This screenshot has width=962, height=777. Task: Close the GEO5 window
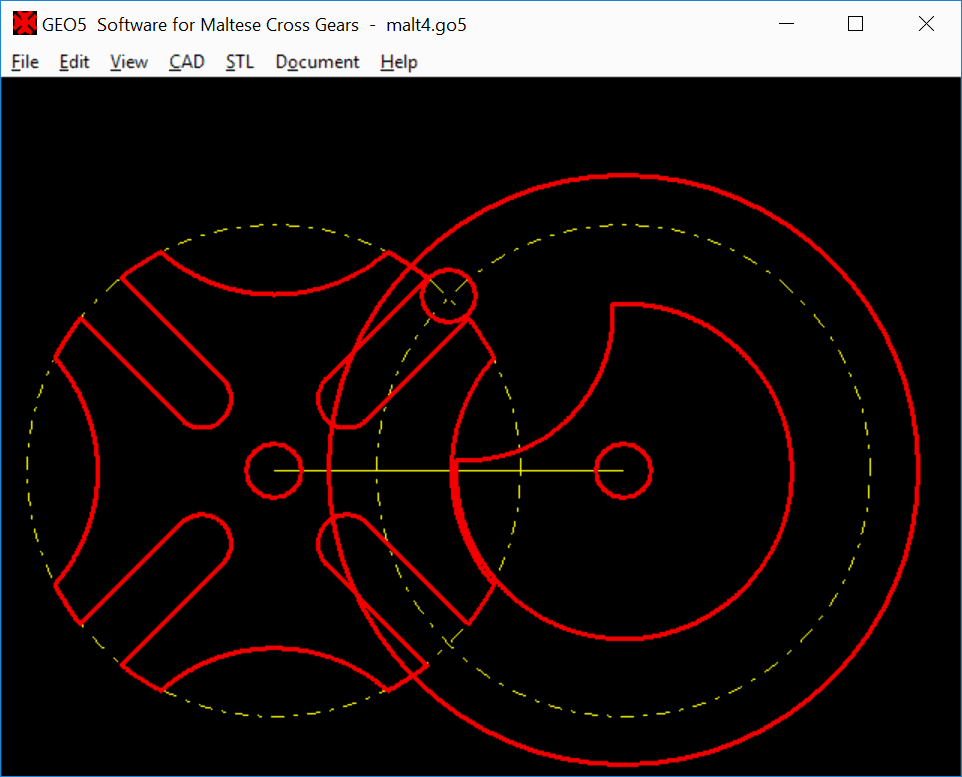point(926,25)
